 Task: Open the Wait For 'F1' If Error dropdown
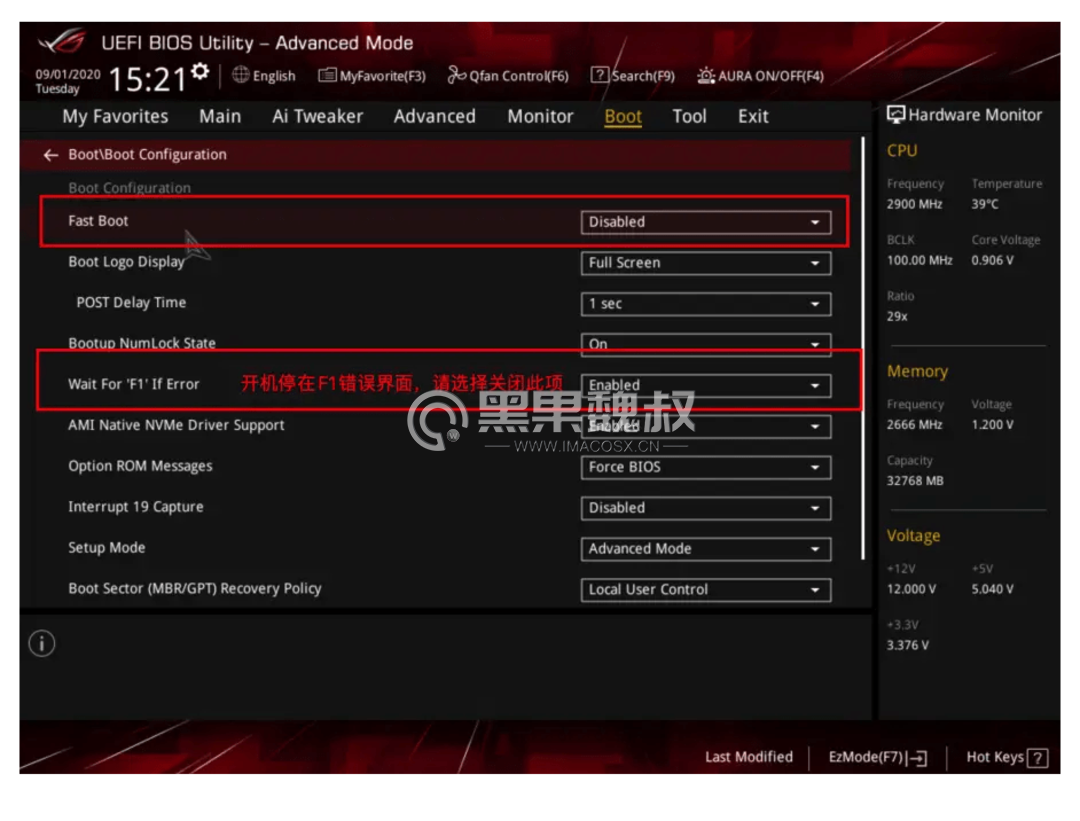(706, 385)
